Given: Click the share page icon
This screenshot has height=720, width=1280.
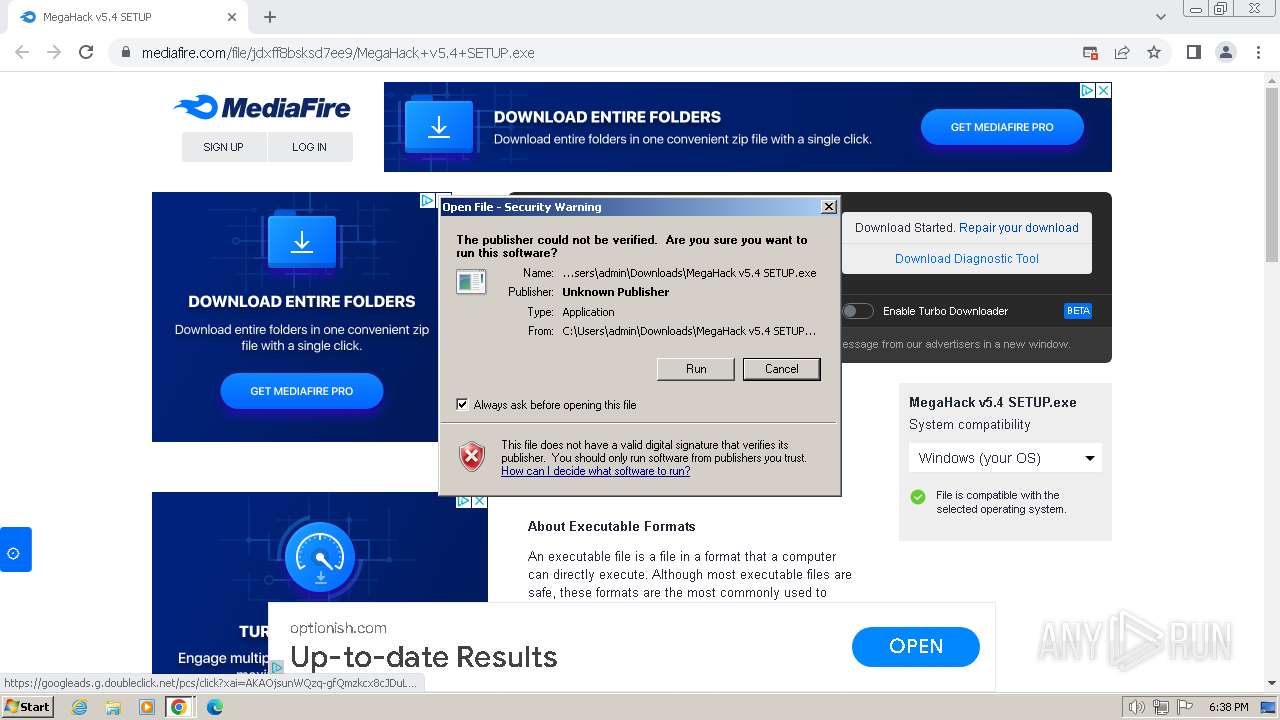Looking at the screenshot, I should pyautogui.click(x=1122, y=52).
